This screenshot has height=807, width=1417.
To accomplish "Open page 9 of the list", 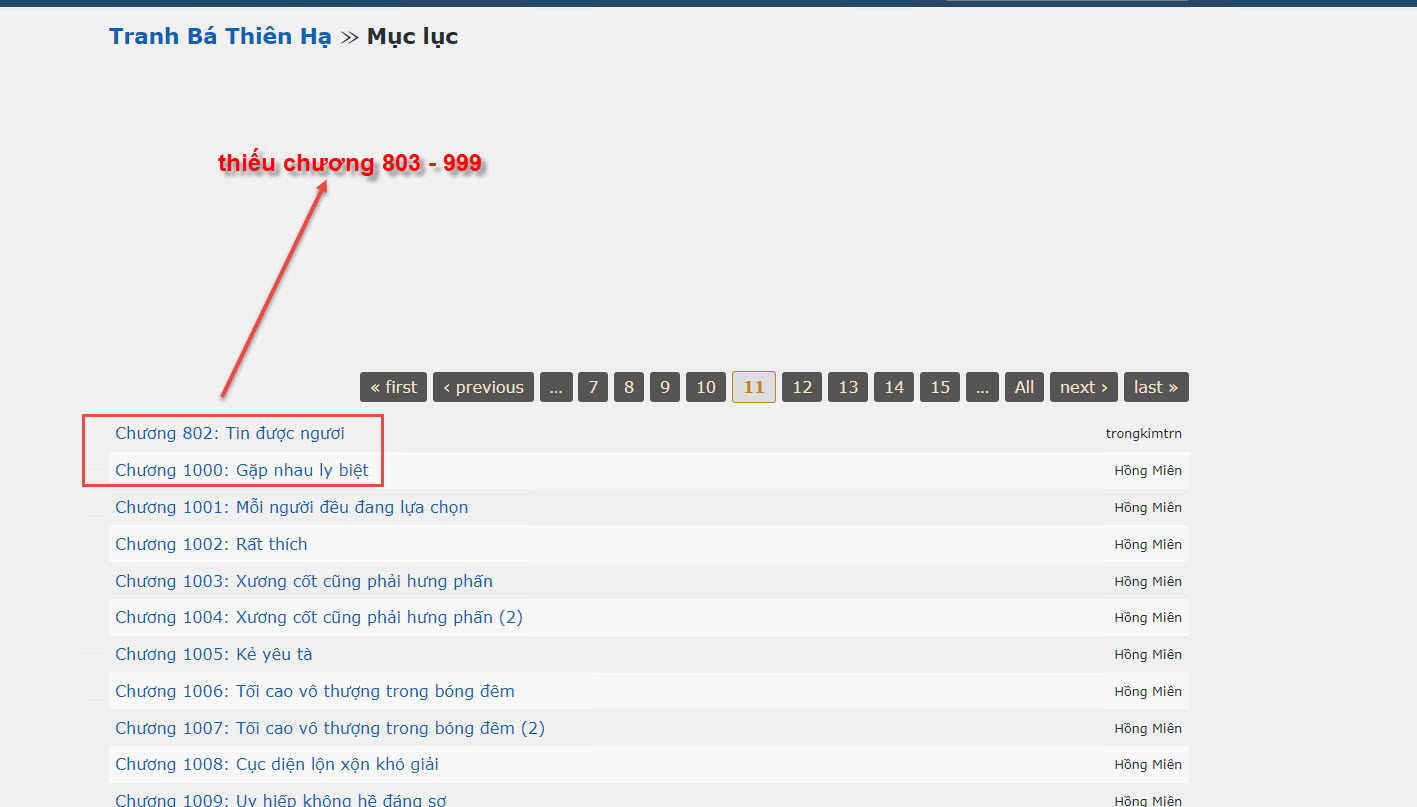I will pos(665,387).
